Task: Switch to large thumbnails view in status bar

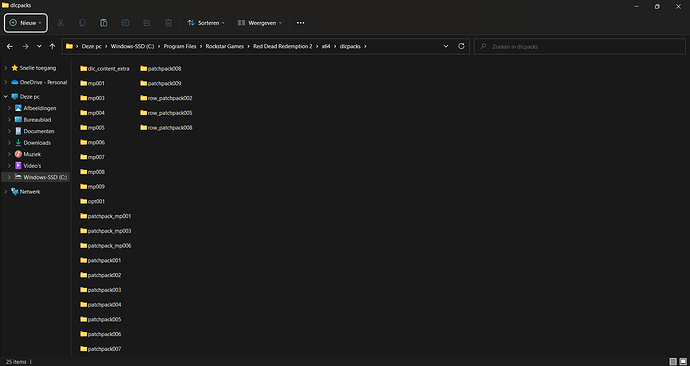Action: tap(683, 362)
